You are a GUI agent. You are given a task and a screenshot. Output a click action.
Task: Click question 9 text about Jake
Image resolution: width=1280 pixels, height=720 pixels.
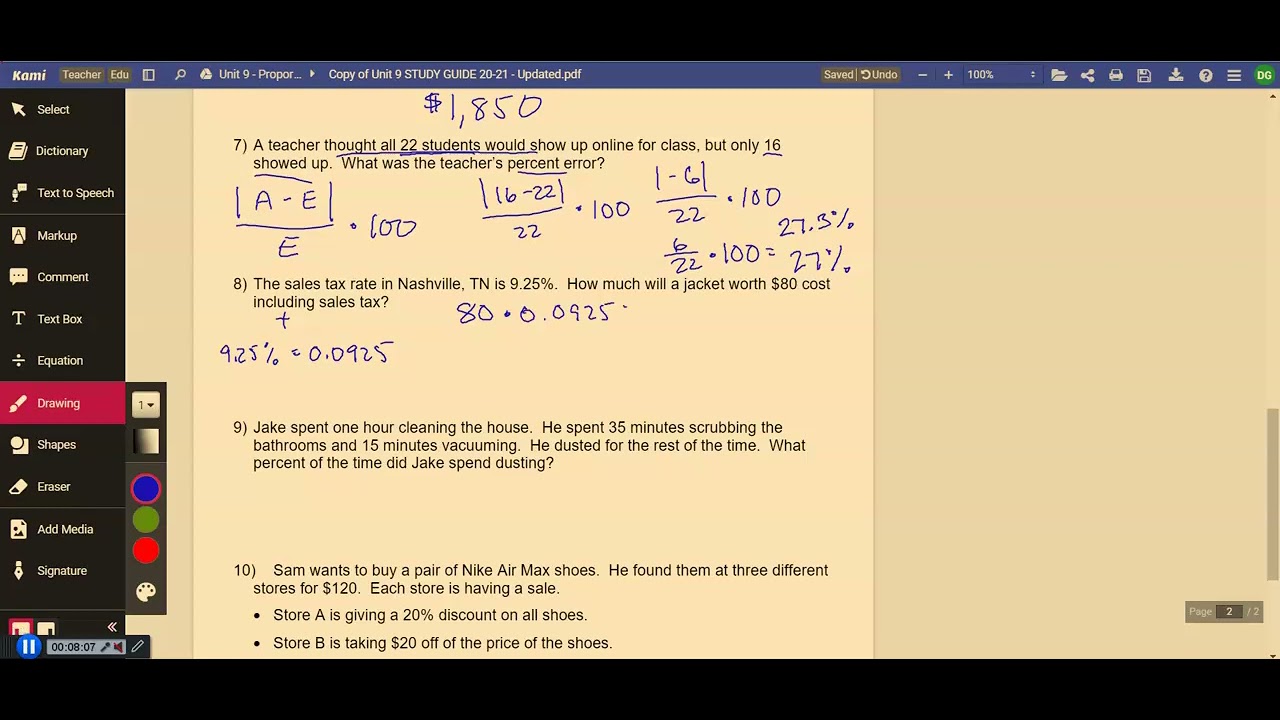(x=529, y=445)
